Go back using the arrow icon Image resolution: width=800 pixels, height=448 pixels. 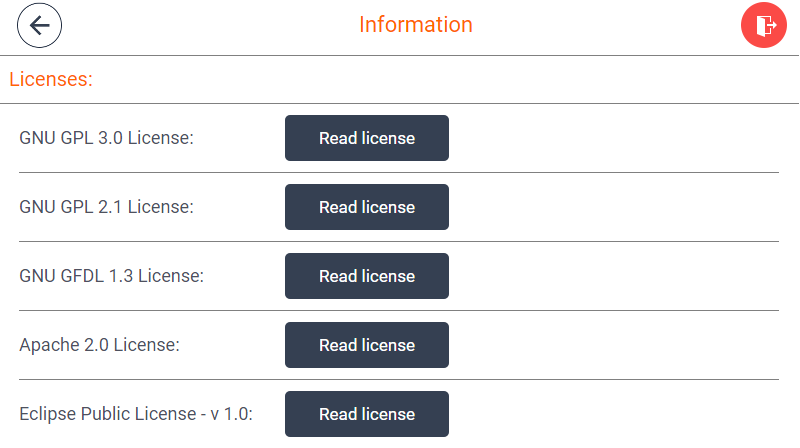[39, 25]
